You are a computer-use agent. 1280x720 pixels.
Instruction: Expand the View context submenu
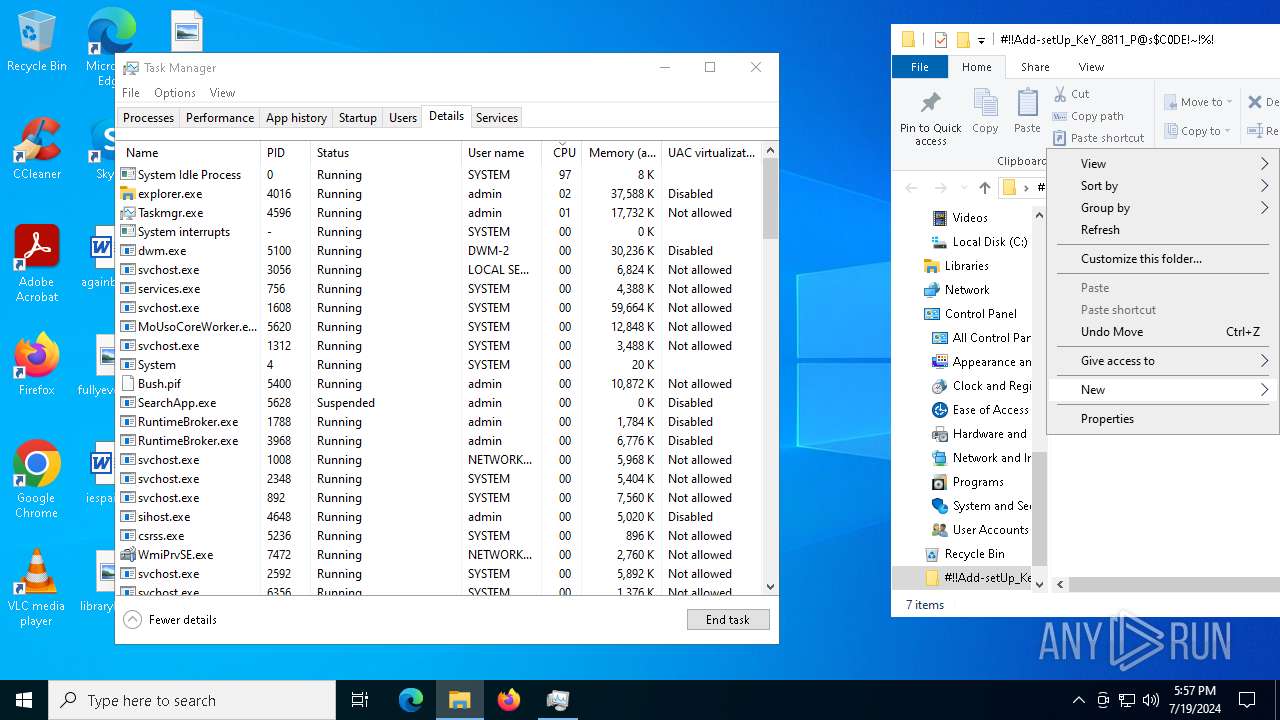pyautogui.click(x=1163, y=164)
